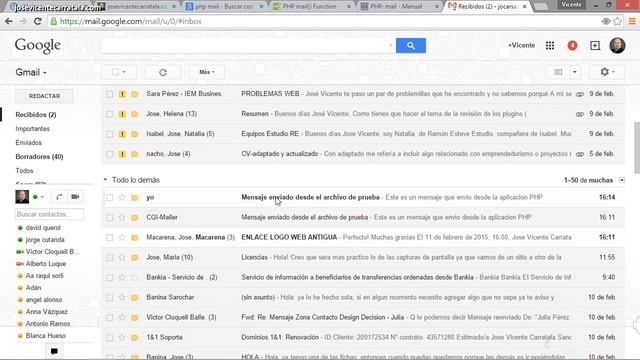
Task: Open the Google apps grid
Action: tap(550, 46)
